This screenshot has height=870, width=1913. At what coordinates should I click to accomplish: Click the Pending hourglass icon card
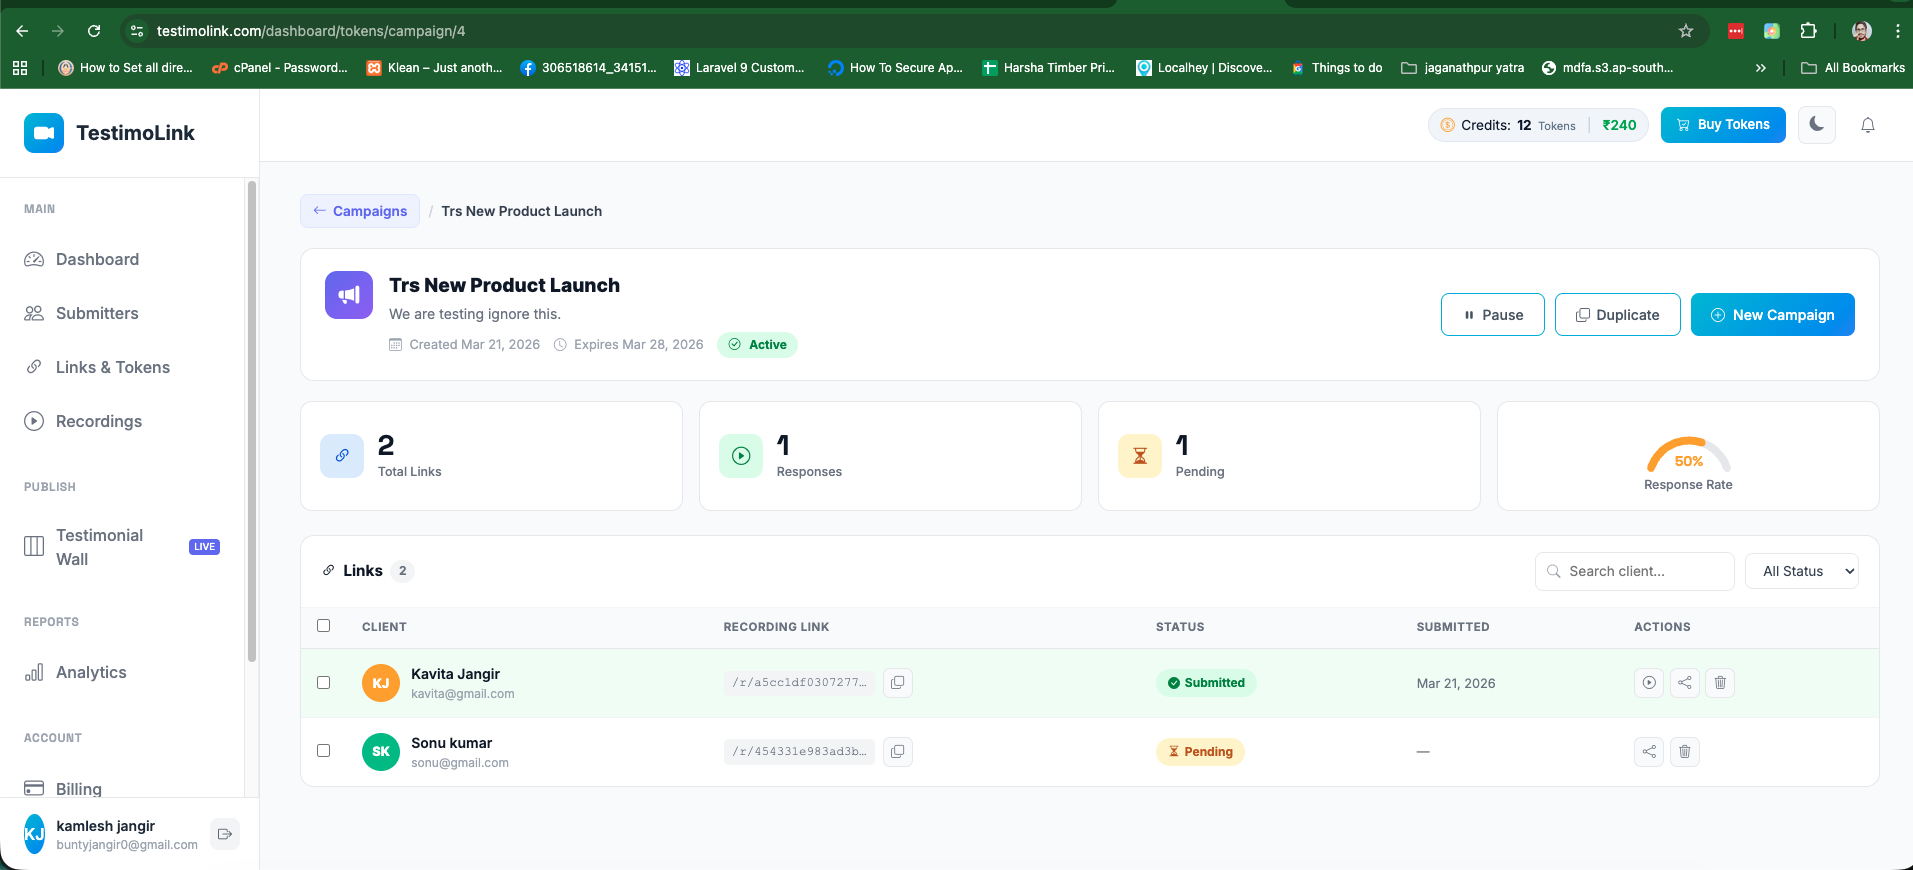1140,456
